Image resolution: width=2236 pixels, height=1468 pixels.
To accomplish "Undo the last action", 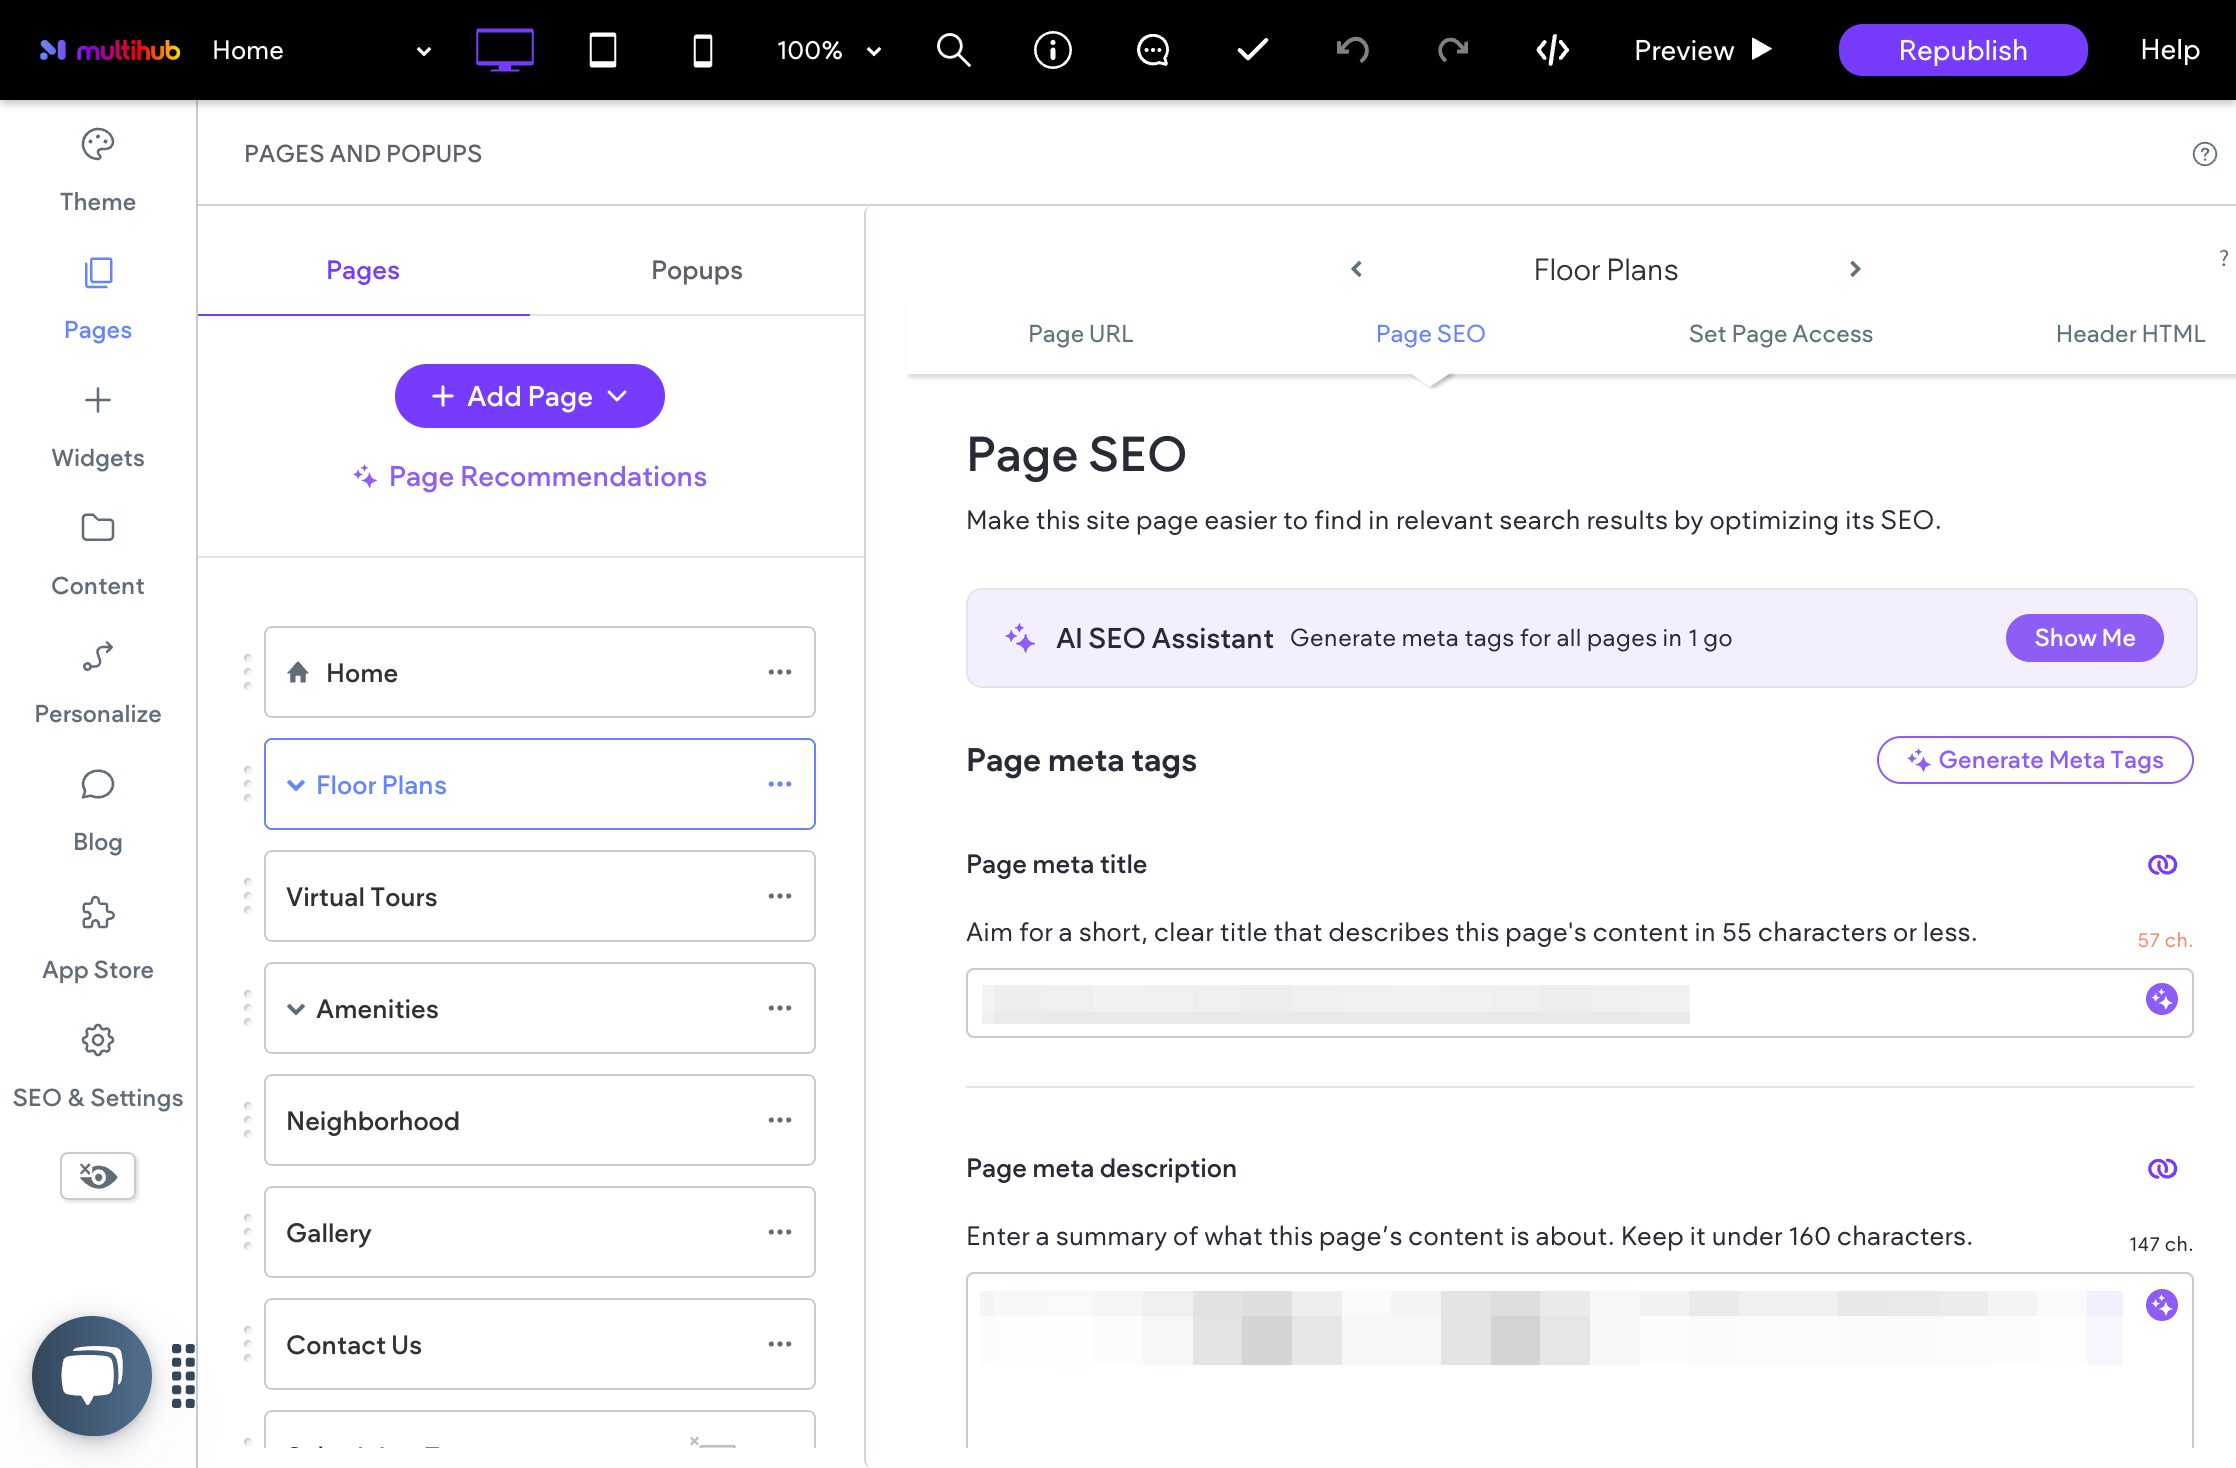I will point(1353,50).
